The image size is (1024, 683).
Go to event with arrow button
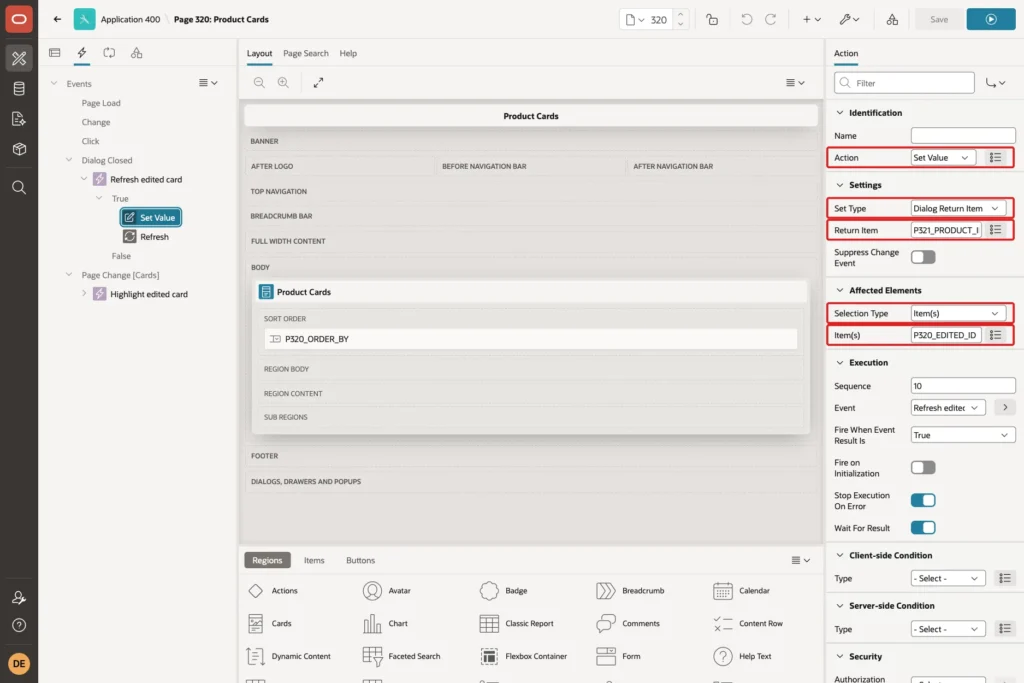point(1005,407)
